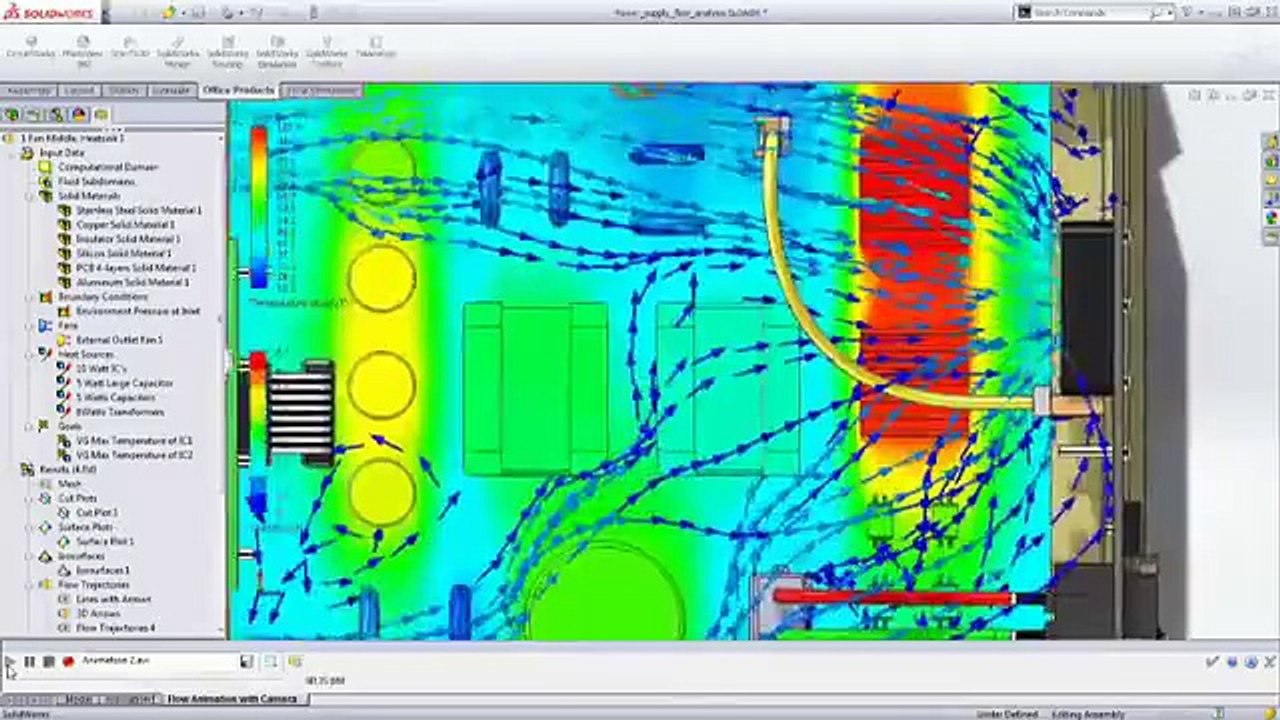Click the Fans node icon
1280x720 pixels.
[45, 326]
